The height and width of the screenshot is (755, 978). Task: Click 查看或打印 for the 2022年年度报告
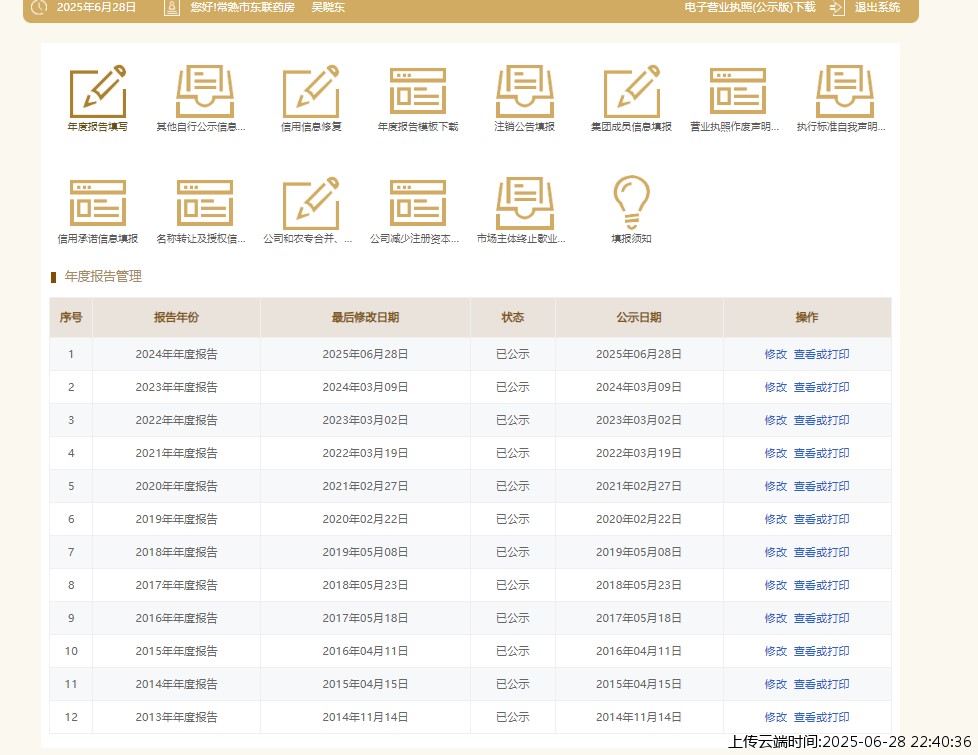(821, 420)
